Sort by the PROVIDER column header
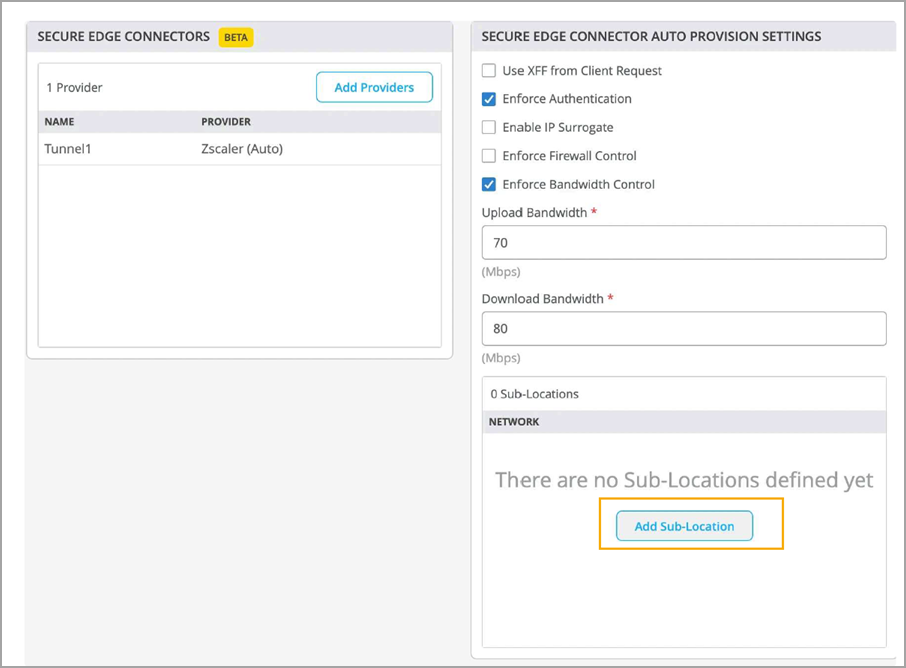 click(226, 122)
